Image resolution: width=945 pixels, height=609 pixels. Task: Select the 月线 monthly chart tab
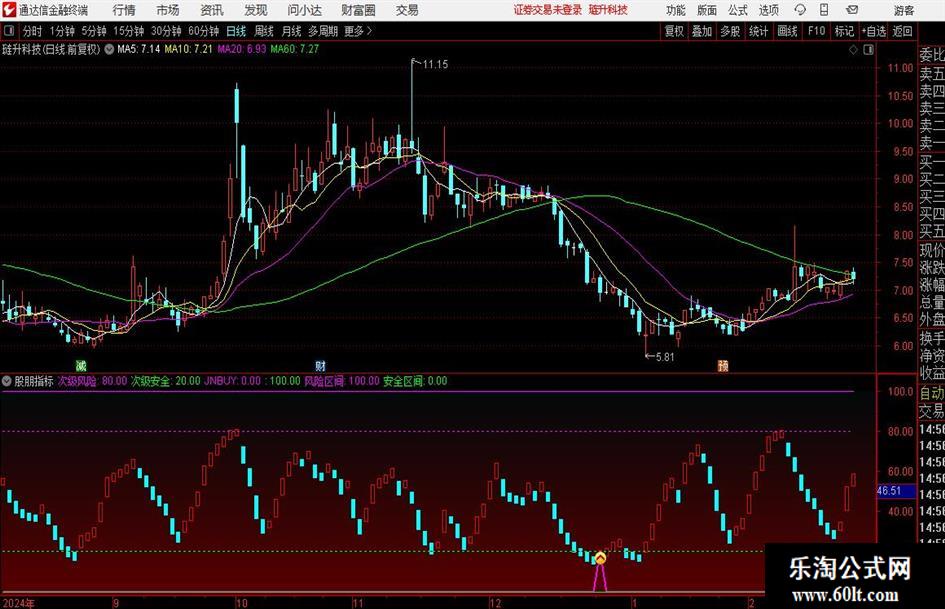click(x=292, y=31)
